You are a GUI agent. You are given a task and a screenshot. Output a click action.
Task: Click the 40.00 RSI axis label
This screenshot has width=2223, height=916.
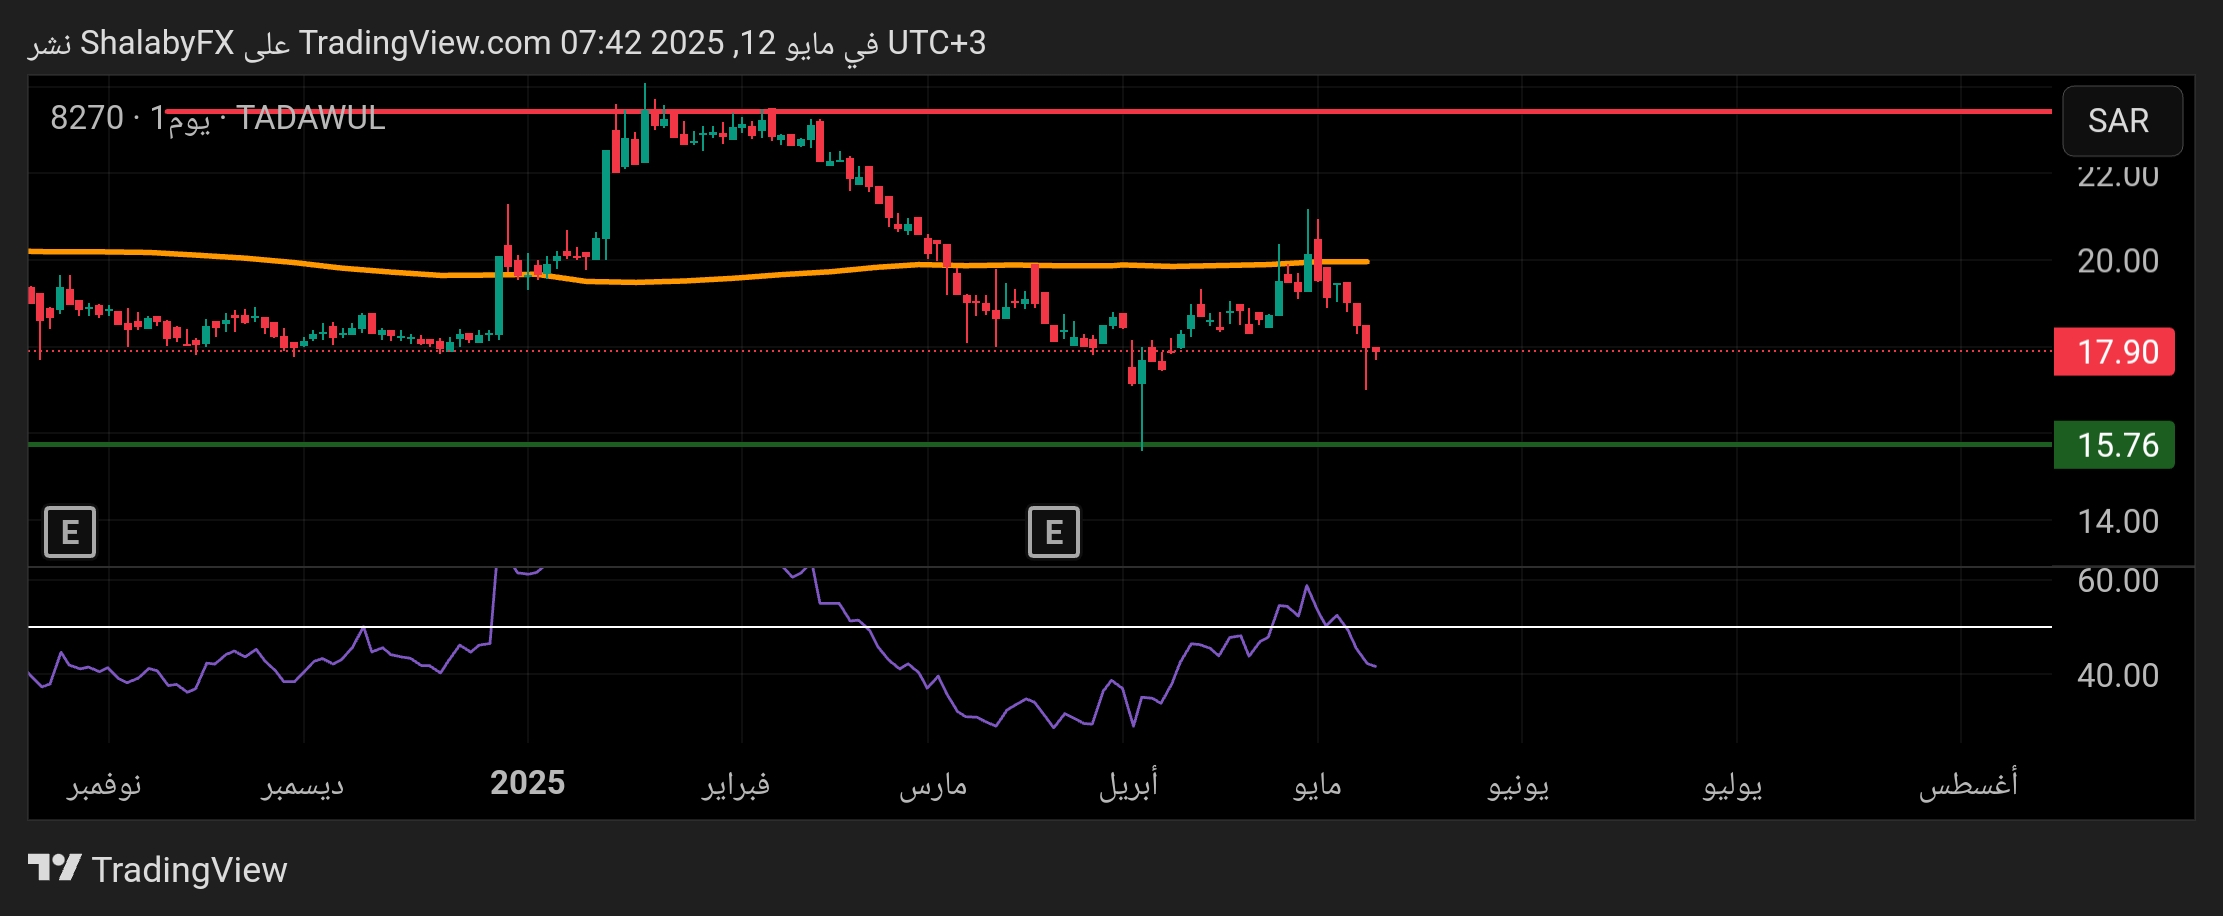click(x=2118, y=675)
